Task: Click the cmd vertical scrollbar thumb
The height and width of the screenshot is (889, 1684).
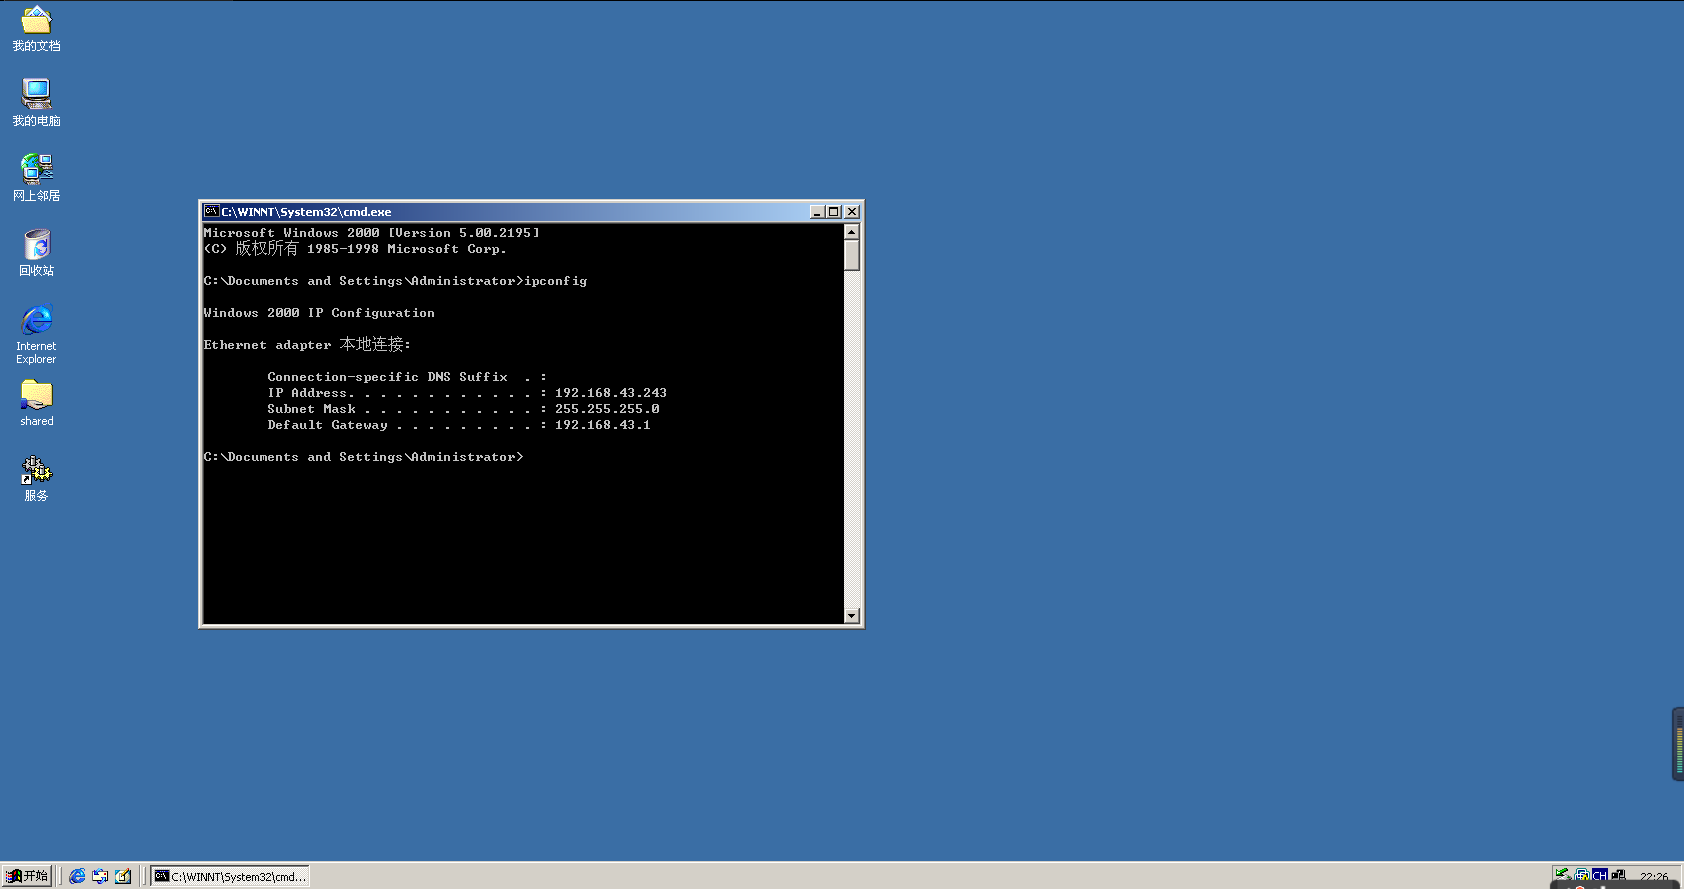Action: [x=852, y=255]
